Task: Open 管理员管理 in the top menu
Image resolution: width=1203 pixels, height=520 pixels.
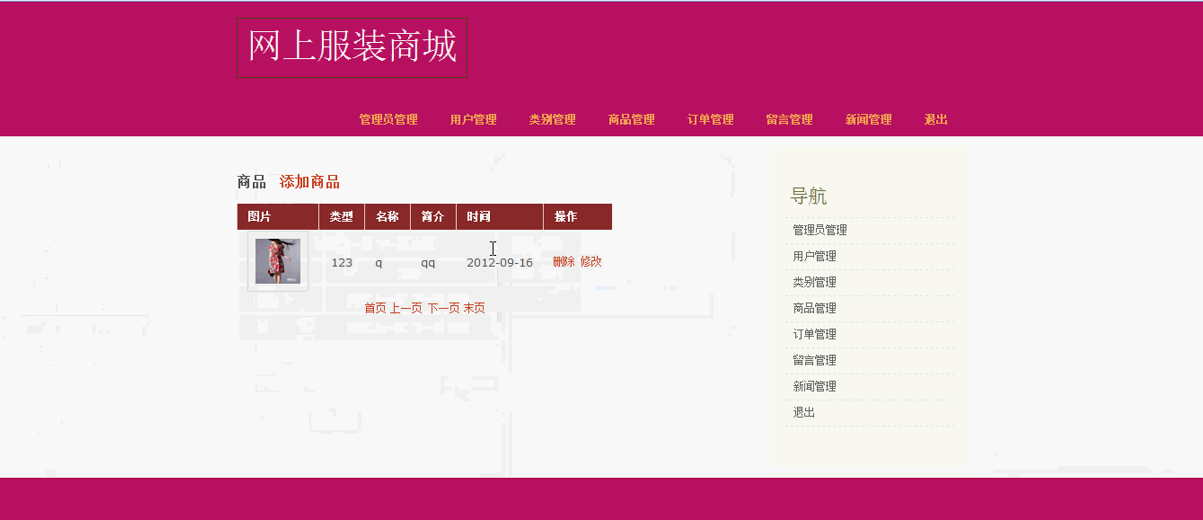Action: [388, 120]
